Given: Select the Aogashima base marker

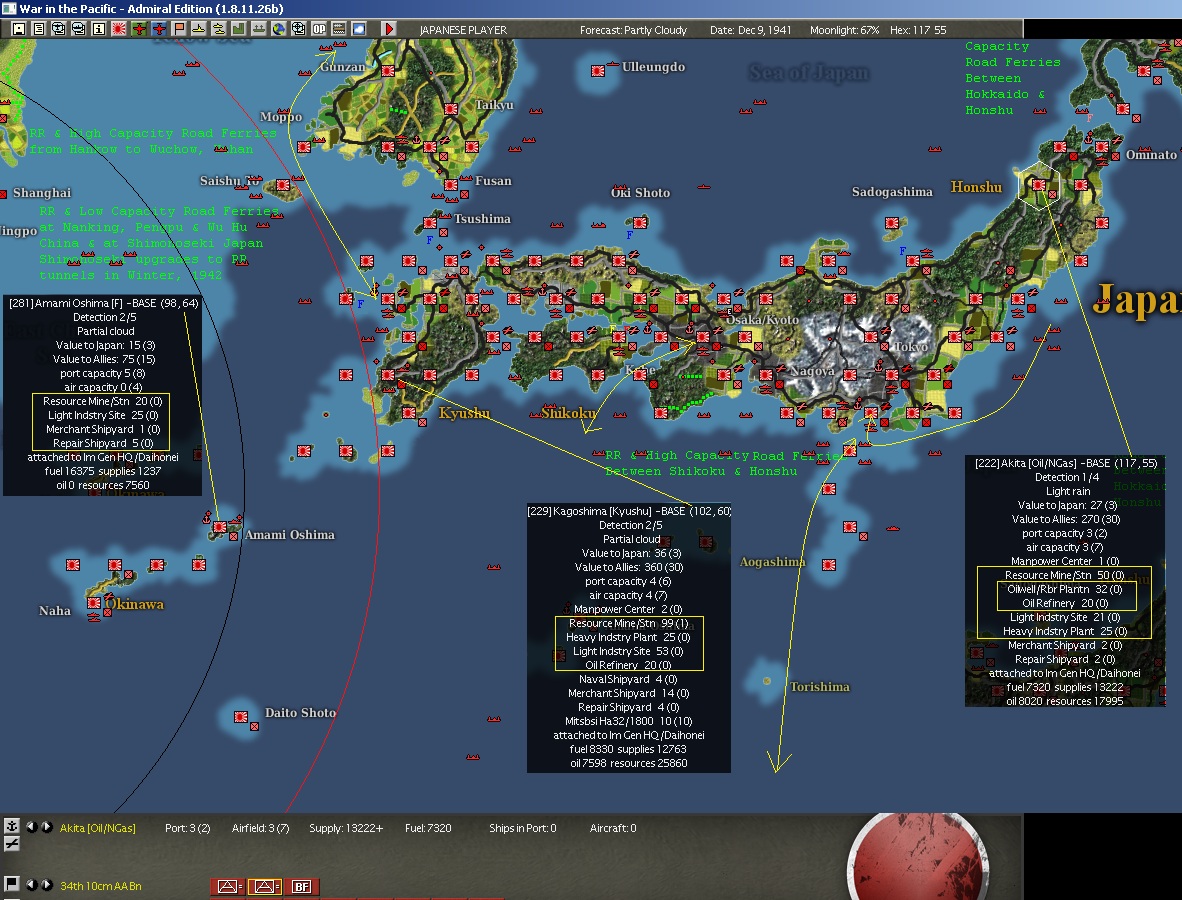Looking at the screenshot, I should (828, 564).
